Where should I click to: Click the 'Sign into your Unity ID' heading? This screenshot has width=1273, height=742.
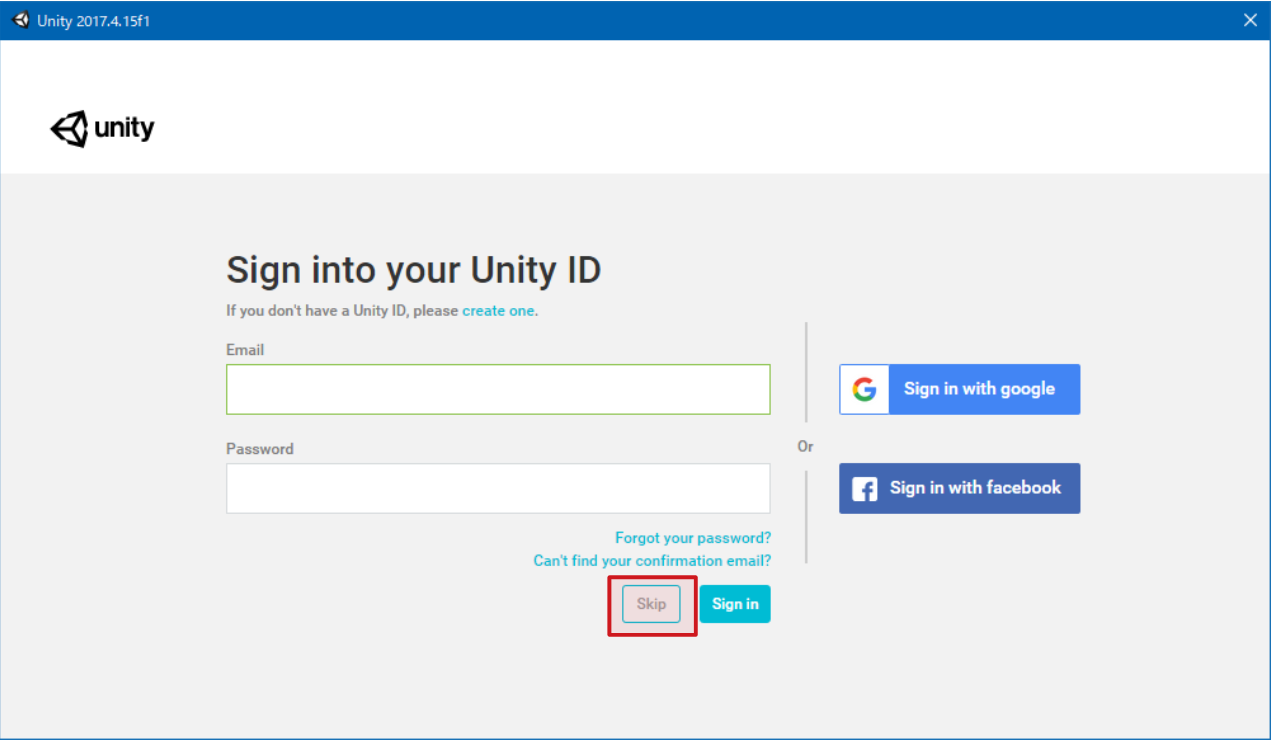(x=413, y=270)
